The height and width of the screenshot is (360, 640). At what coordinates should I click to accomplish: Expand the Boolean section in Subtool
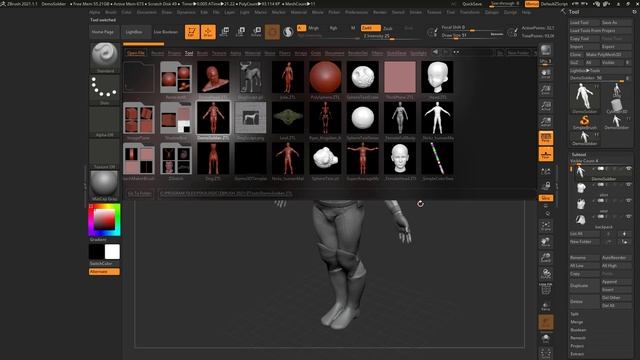point(578,330)
